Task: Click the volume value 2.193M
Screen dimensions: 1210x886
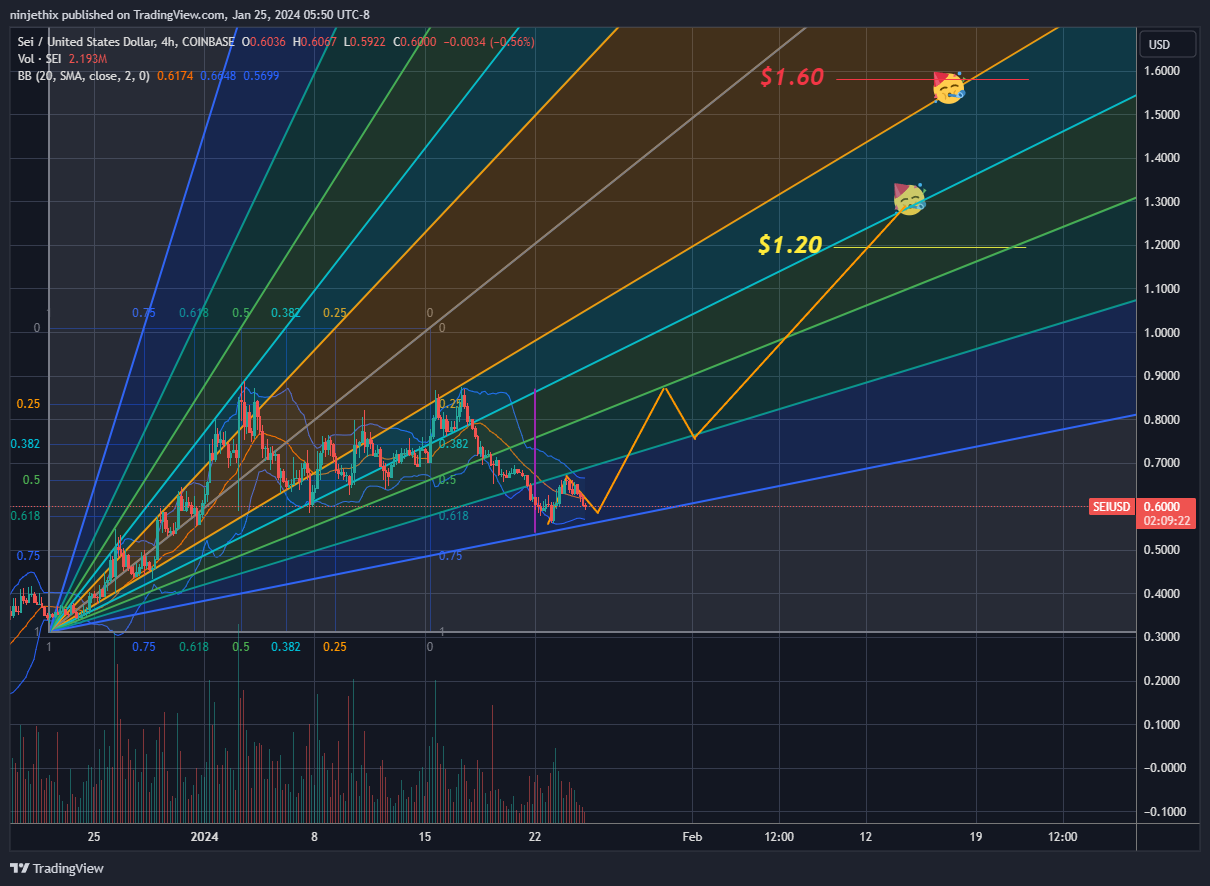Action: tap(87, 59)
